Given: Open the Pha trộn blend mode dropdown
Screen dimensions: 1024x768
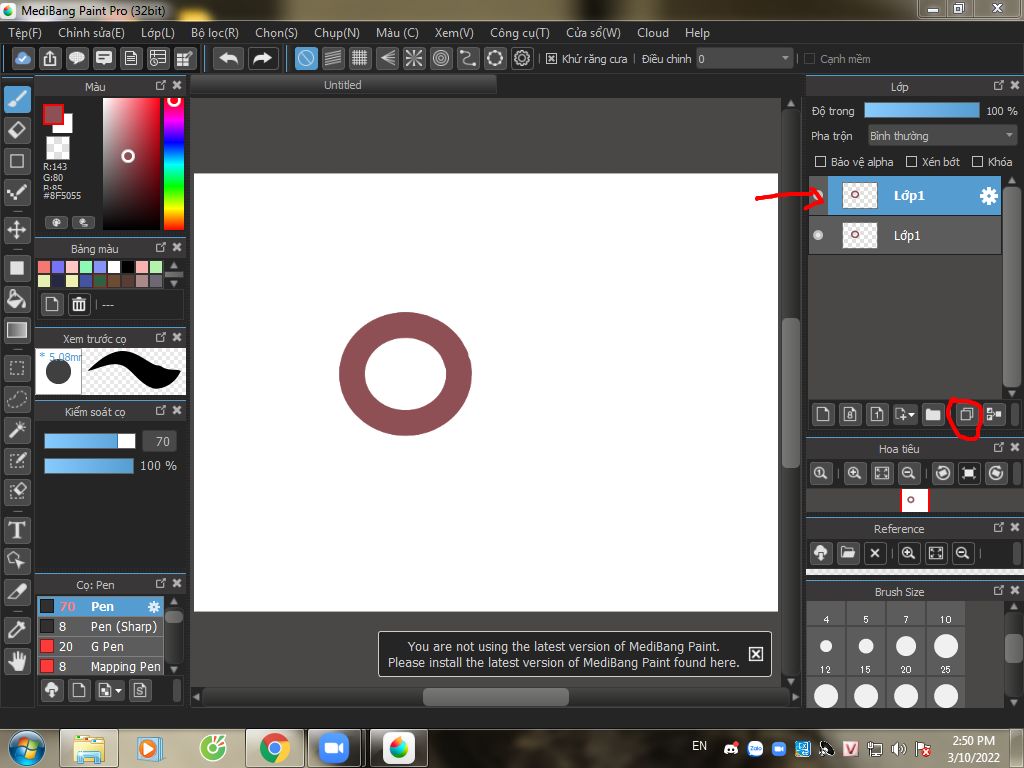Looking at the screenshot, I should coord(942,136).
